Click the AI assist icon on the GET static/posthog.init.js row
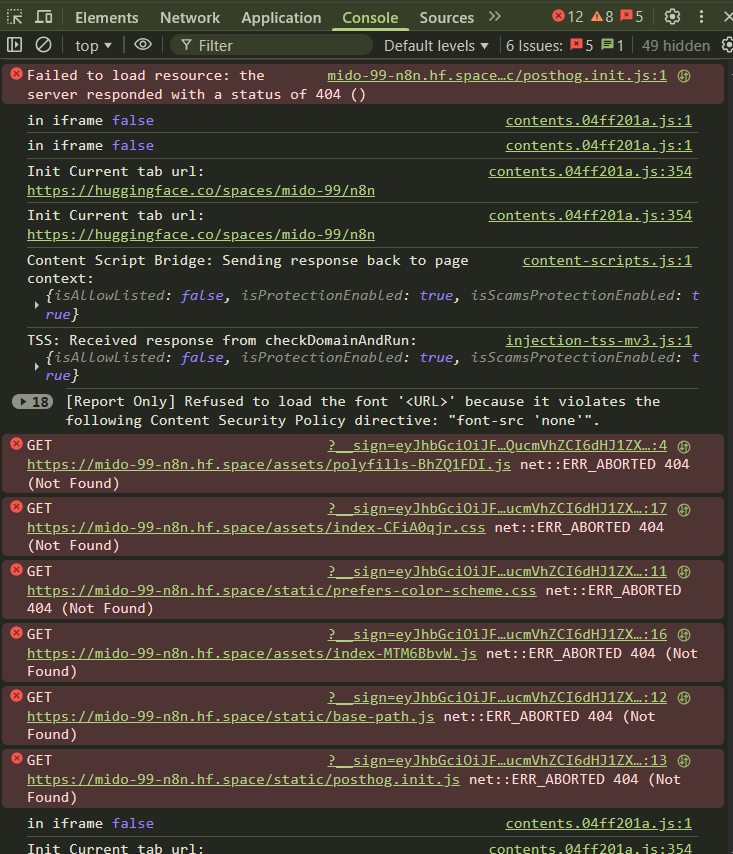This screenshot has width=733, height=854. tap(684, 761)
